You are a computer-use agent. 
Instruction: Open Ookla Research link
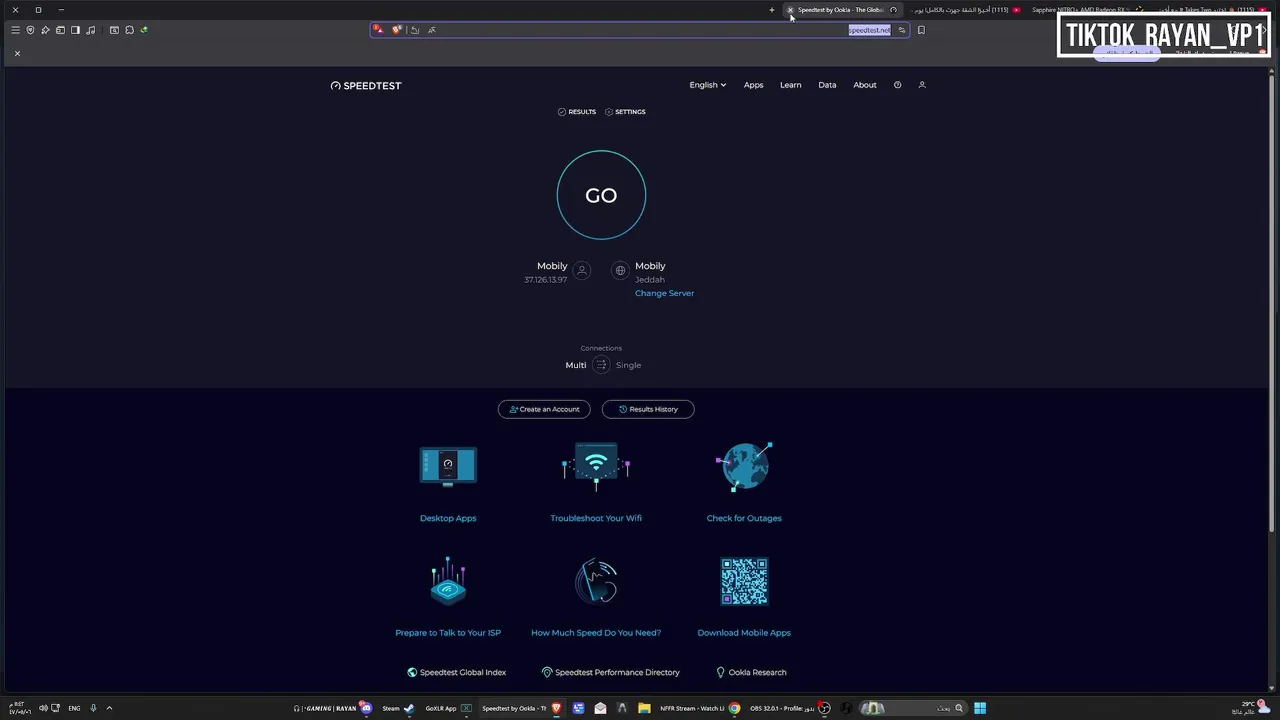click(x=751, y=673)
